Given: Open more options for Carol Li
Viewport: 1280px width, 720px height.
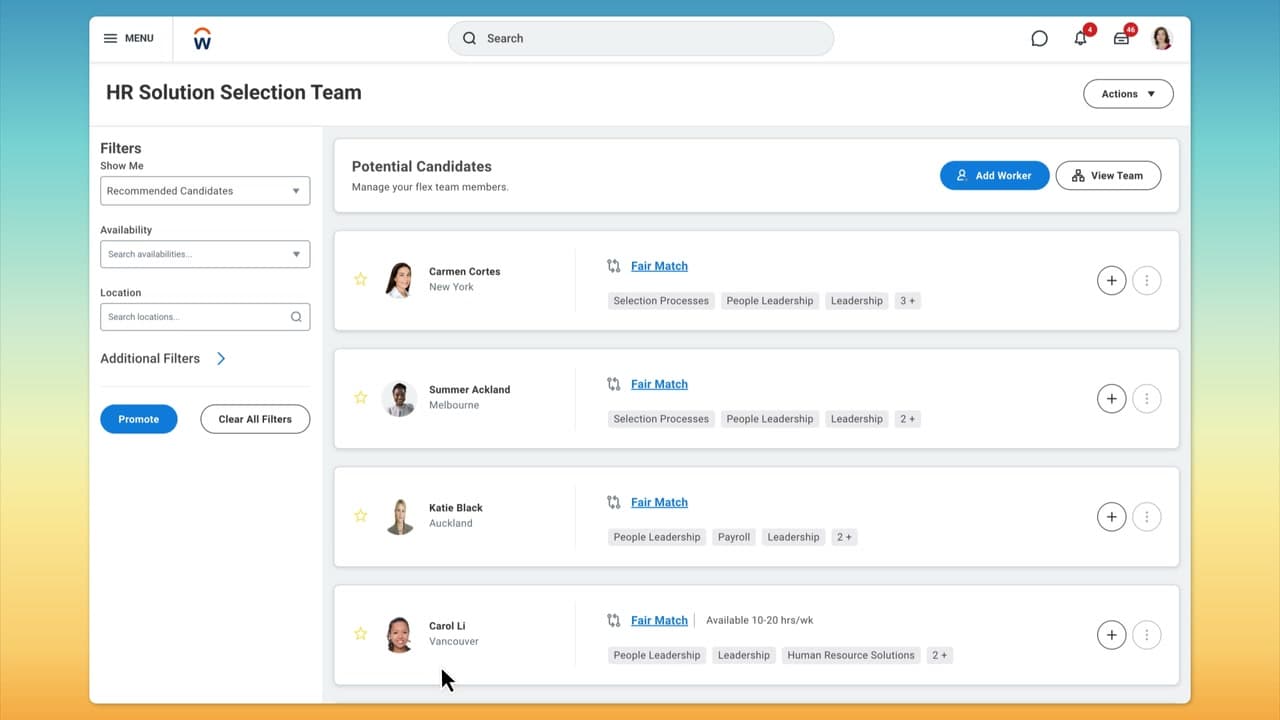Looking at the screenshot, I should click(x=1147, y=634).
